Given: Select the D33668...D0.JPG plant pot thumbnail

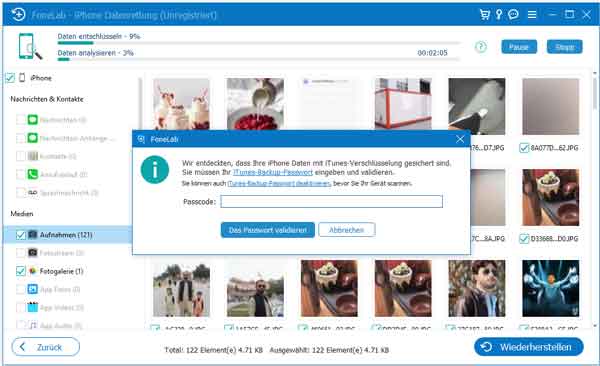Looking at the screenshot, I should click(x=551, y=198).
